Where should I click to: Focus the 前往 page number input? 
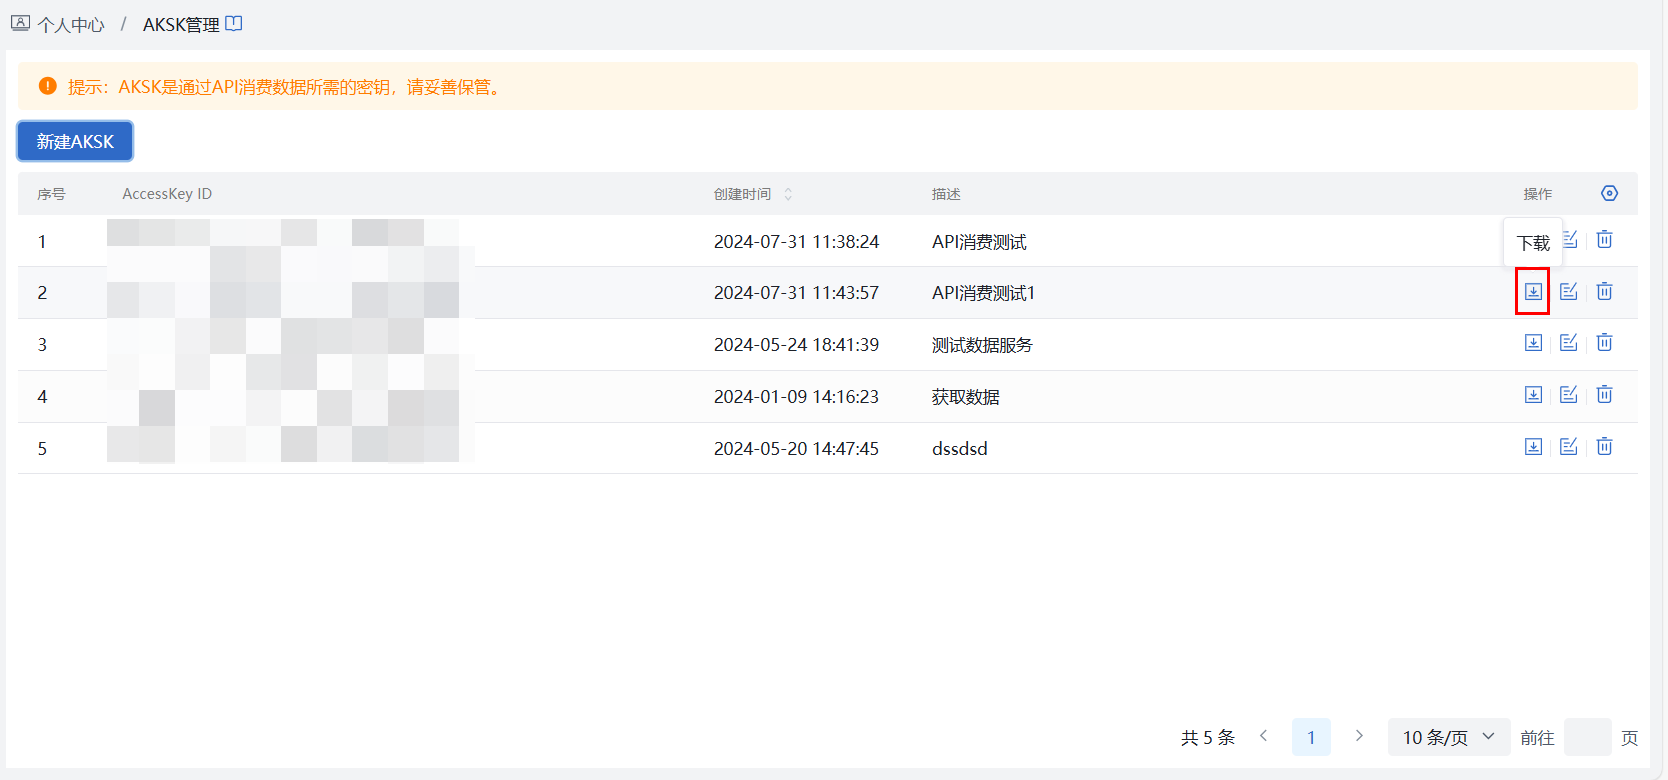click(1587, 737)
